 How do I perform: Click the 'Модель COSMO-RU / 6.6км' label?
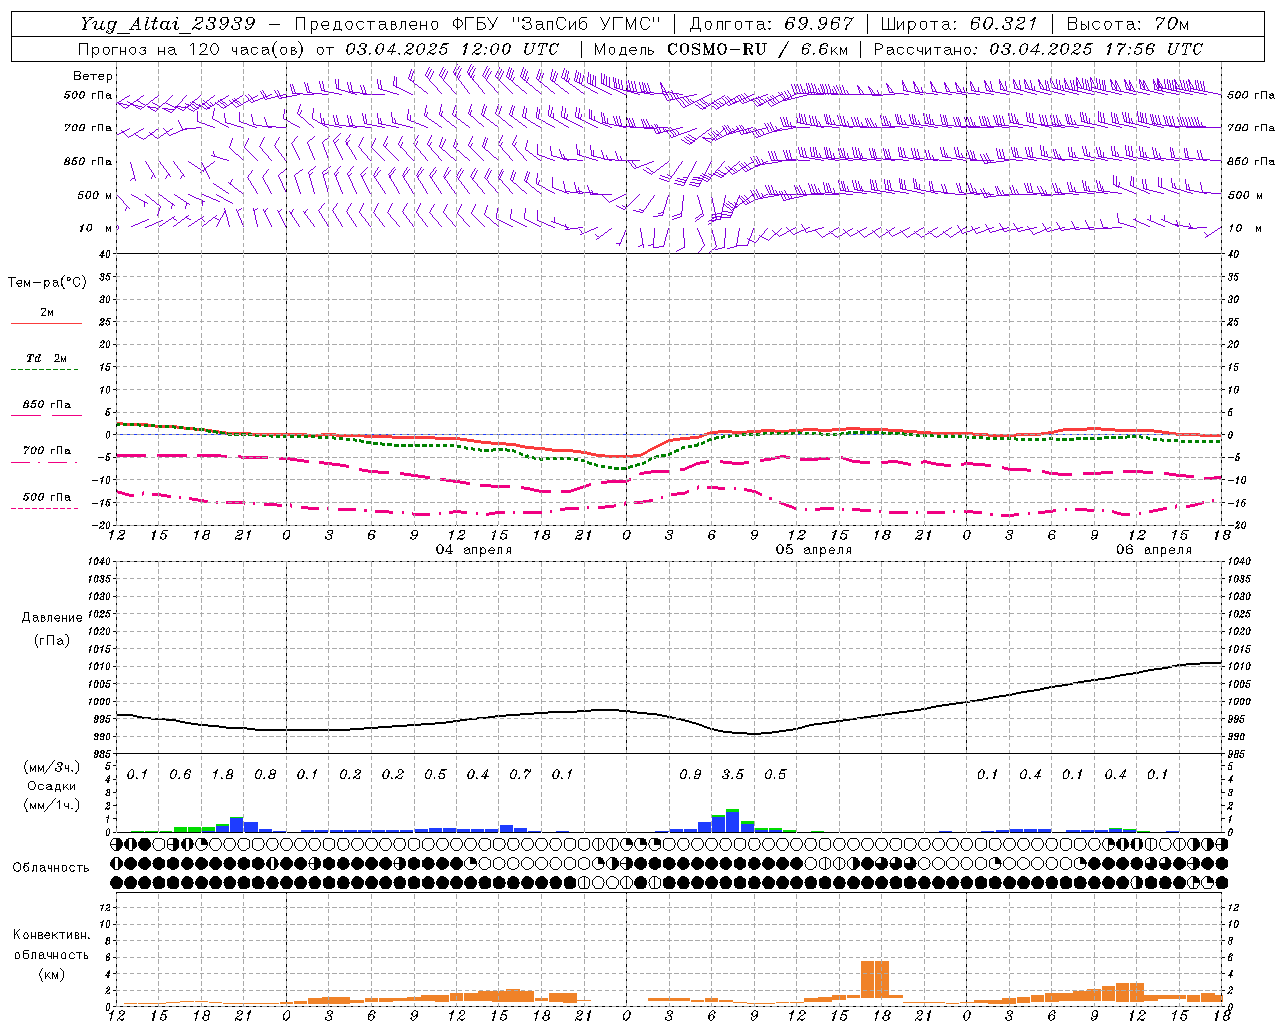click(720, 49)
